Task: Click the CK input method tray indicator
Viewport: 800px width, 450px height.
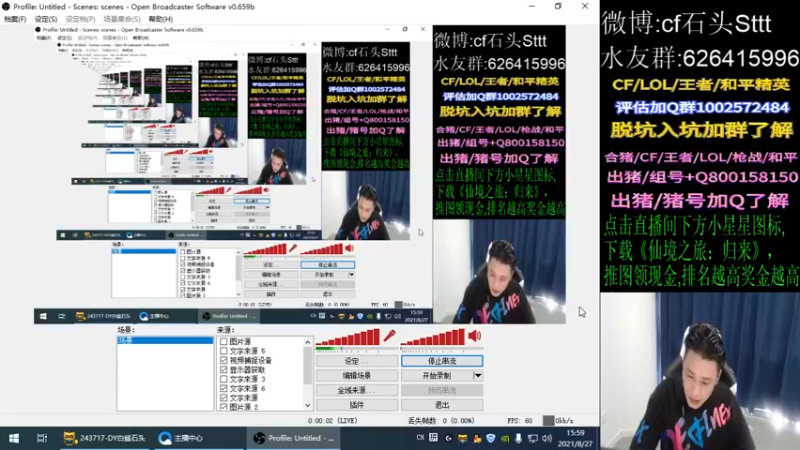Action: [420, 438]
